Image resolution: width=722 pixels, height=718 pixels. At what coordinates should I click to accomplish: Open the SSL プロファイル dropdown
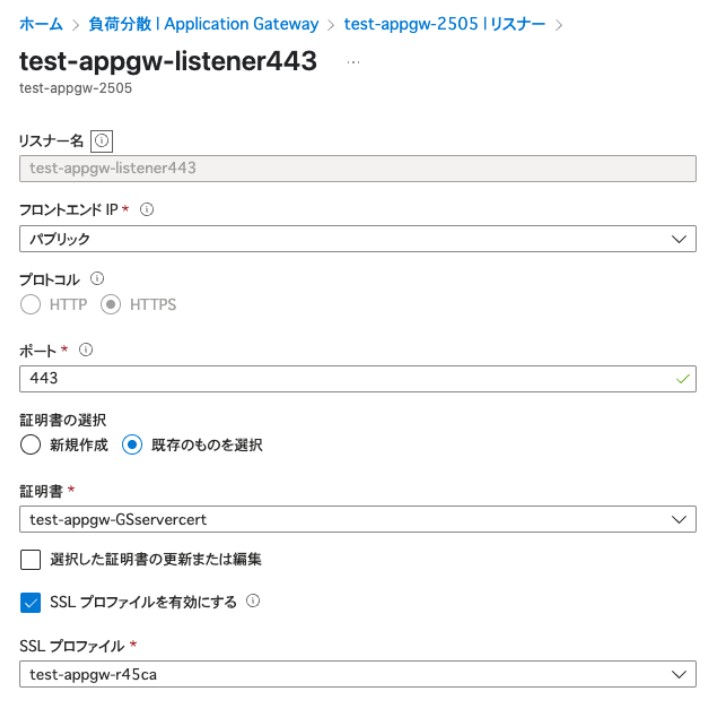tap(357, 674)
